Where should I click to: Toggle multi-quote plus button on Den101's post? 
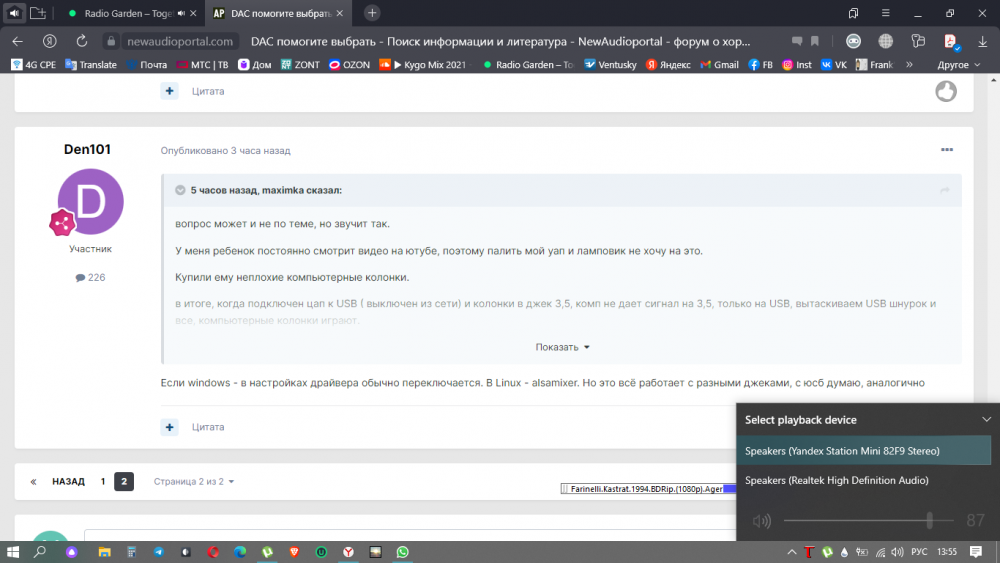(x=170, y=427)
